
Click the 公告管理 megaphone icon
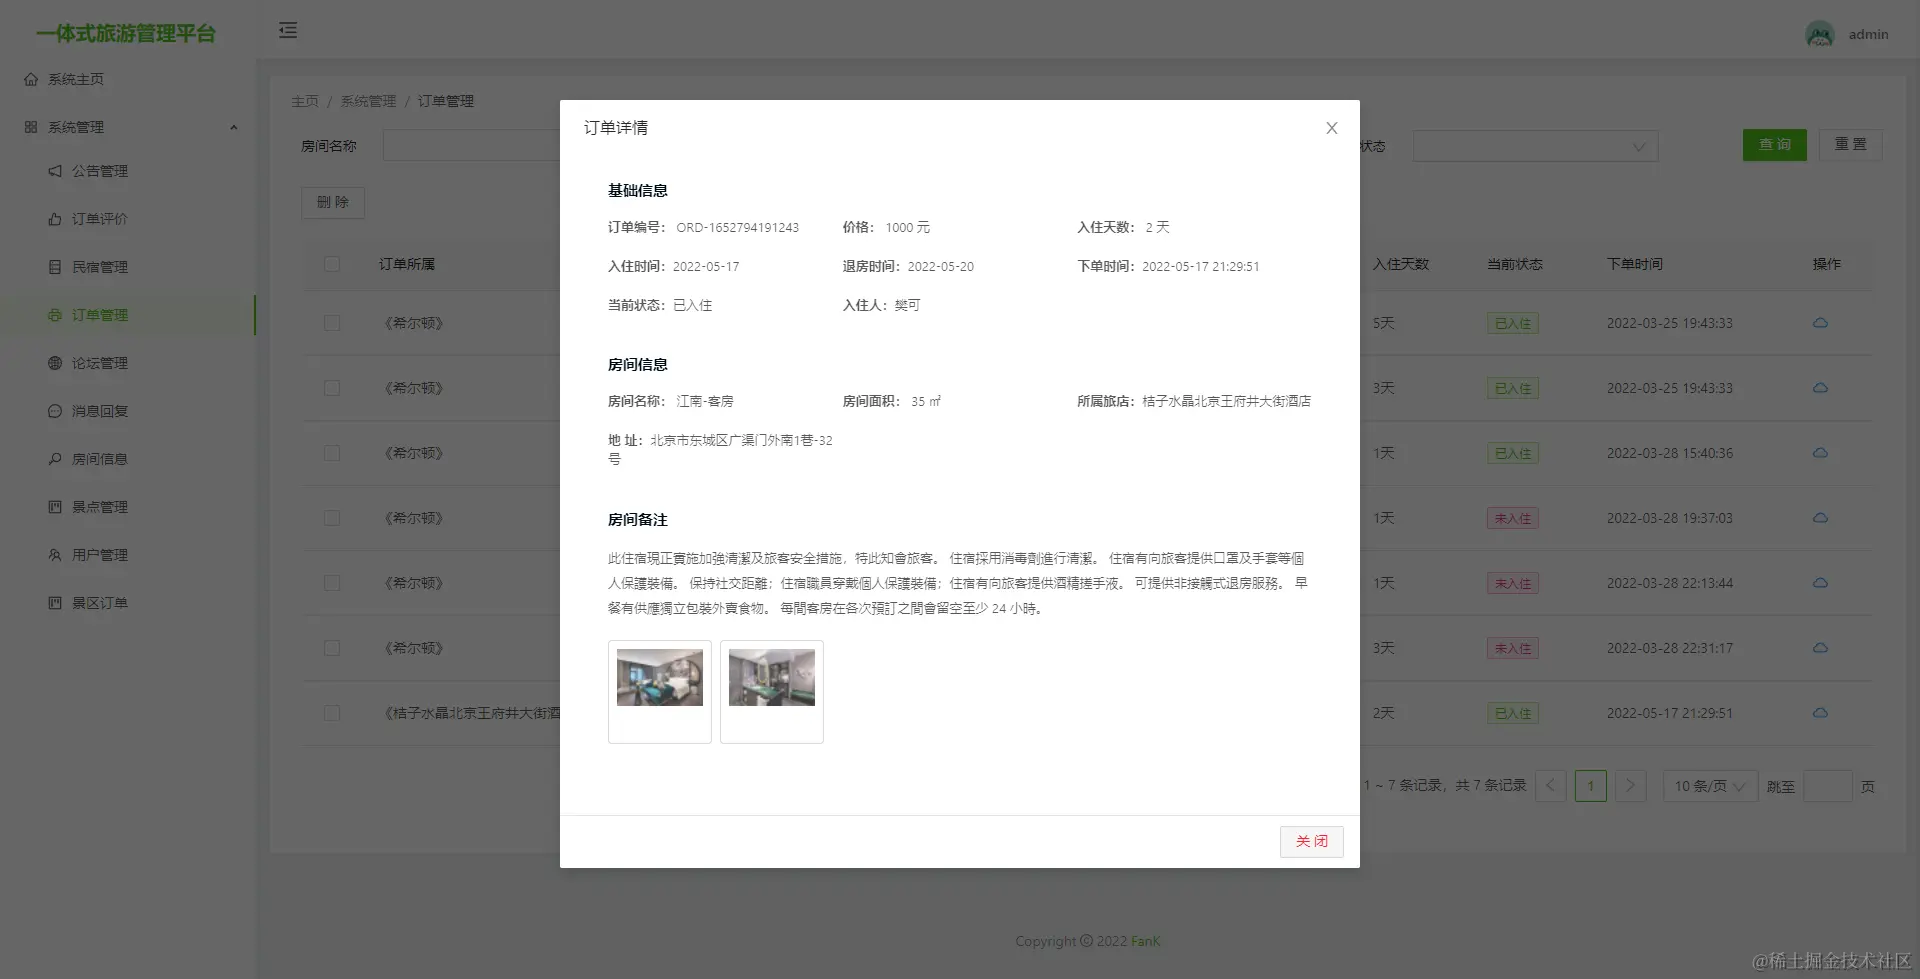tap(55, 171)
